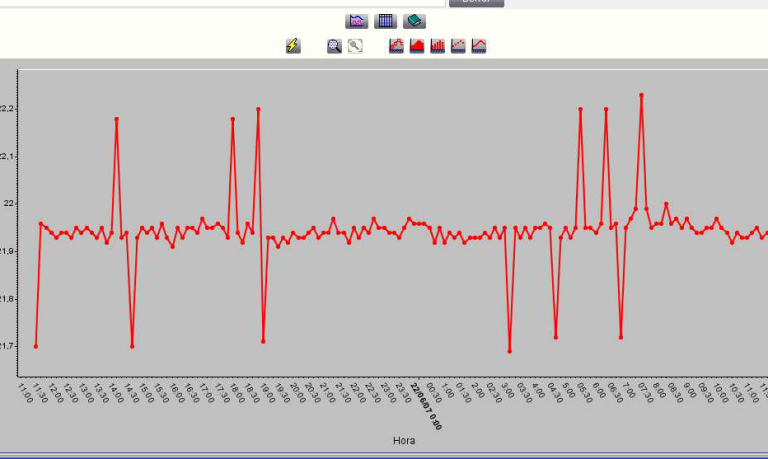This screenshot has height=459, width=768.
Task: Open the chart view icon
Action: (357, 21)
